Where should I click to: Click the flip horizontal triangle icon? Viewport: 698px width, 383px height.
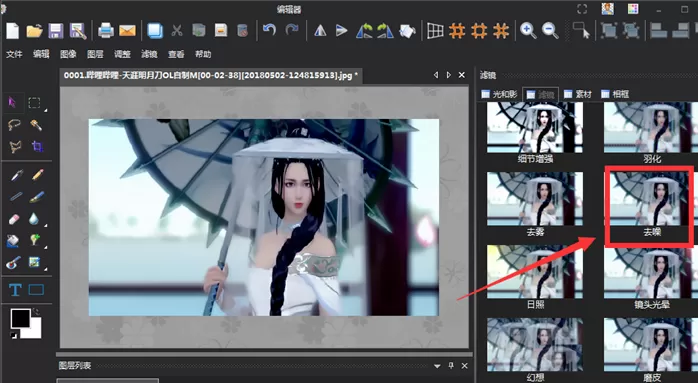[x=320, y=31]
